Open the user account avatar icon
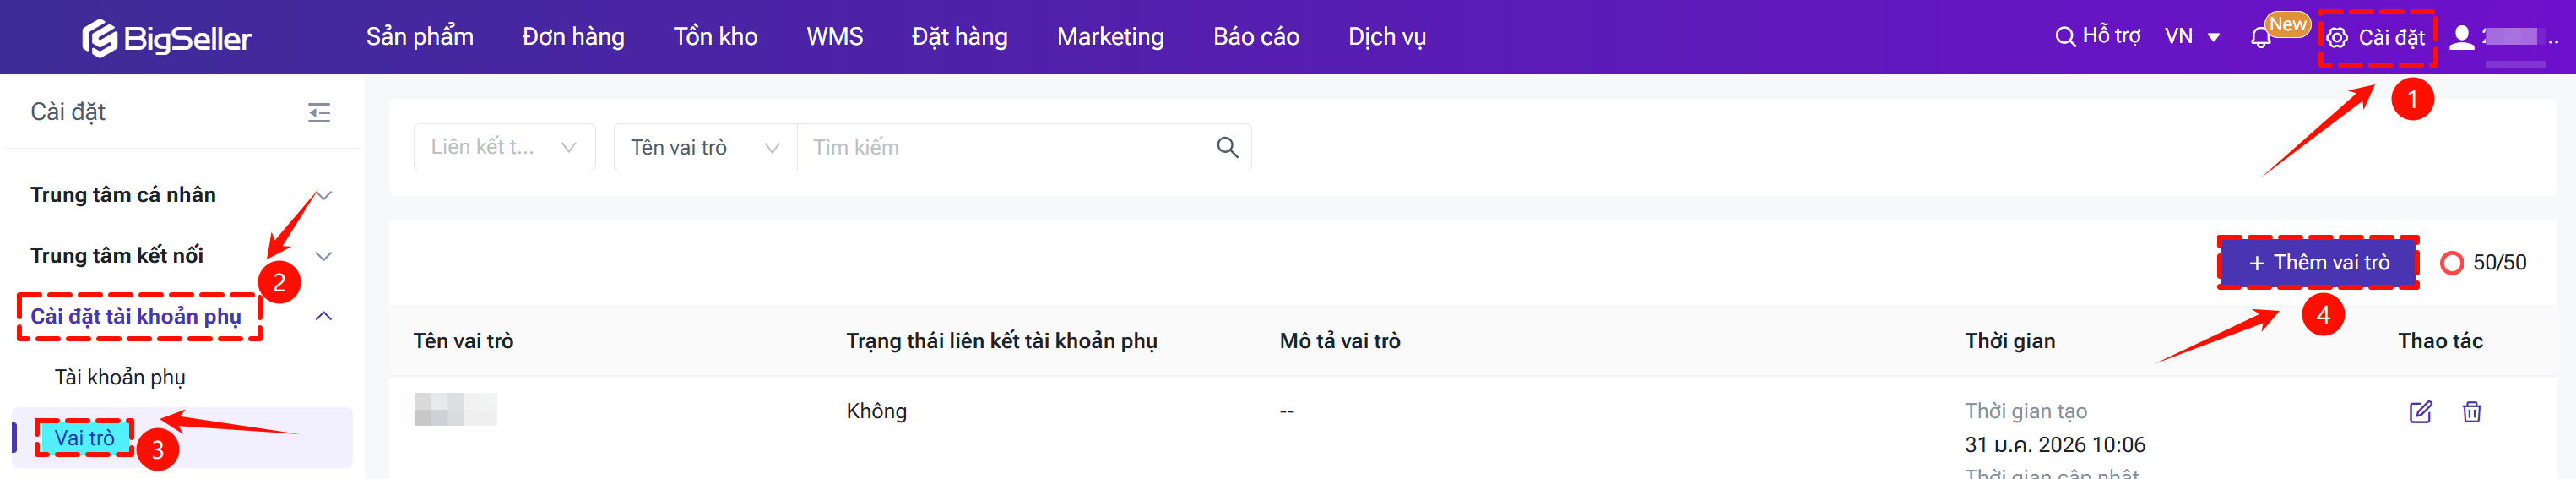The image size is (2576, 479). 2462,38
